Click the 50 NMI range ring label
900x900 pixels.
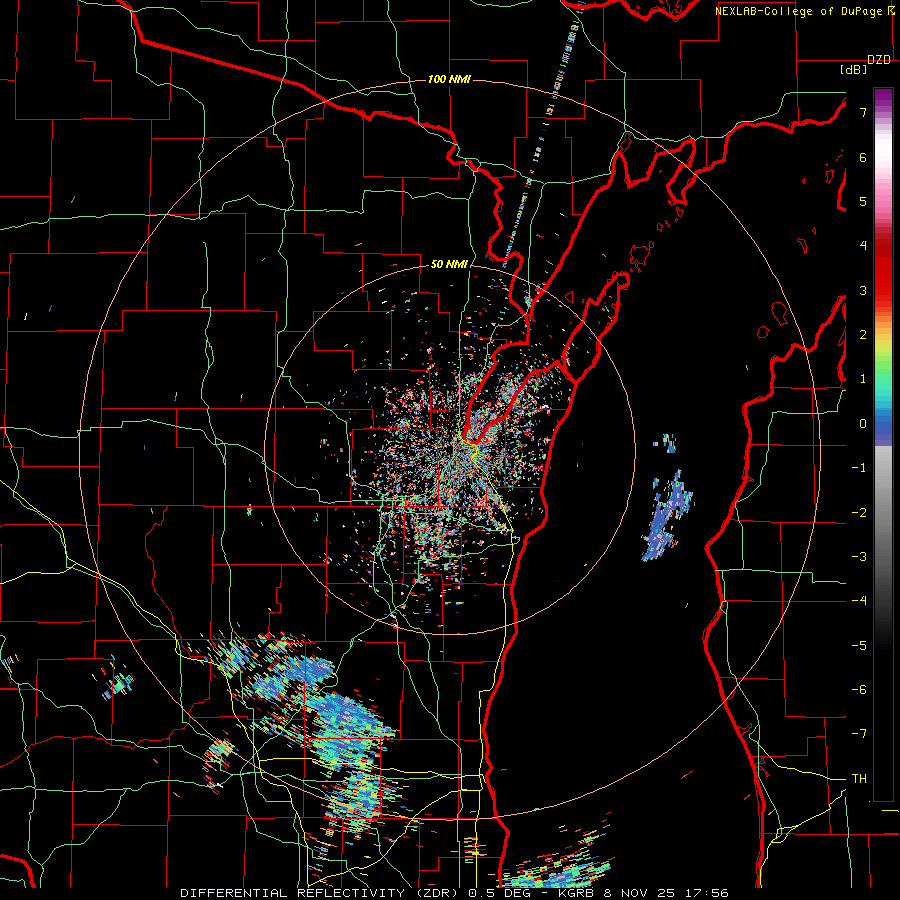pyautogui.click(x=449, y=265)
